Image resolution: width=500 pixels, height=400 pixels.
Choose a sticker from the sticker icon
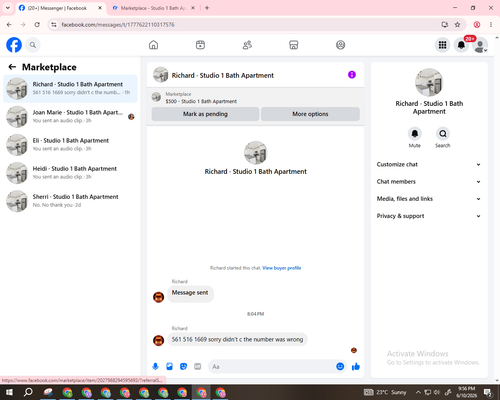tap(183, 367)
